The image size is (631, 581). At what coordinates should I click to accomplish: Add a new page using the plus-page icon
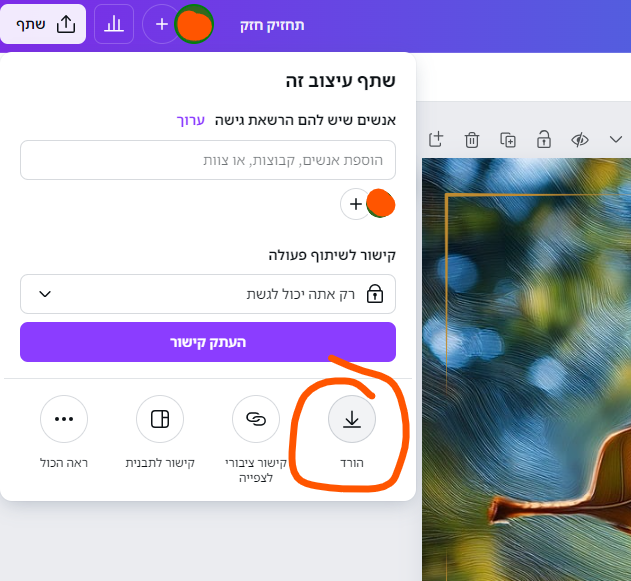tap(436, 140)
